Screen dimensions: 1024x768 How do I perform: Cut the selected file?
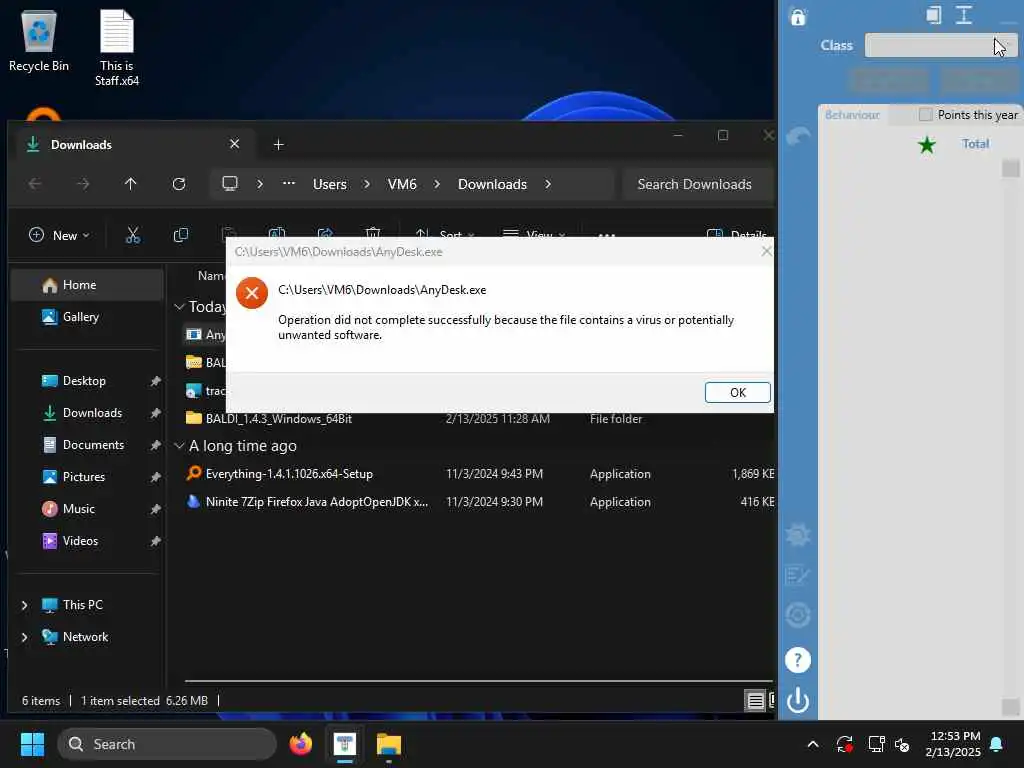click(133, 235)
